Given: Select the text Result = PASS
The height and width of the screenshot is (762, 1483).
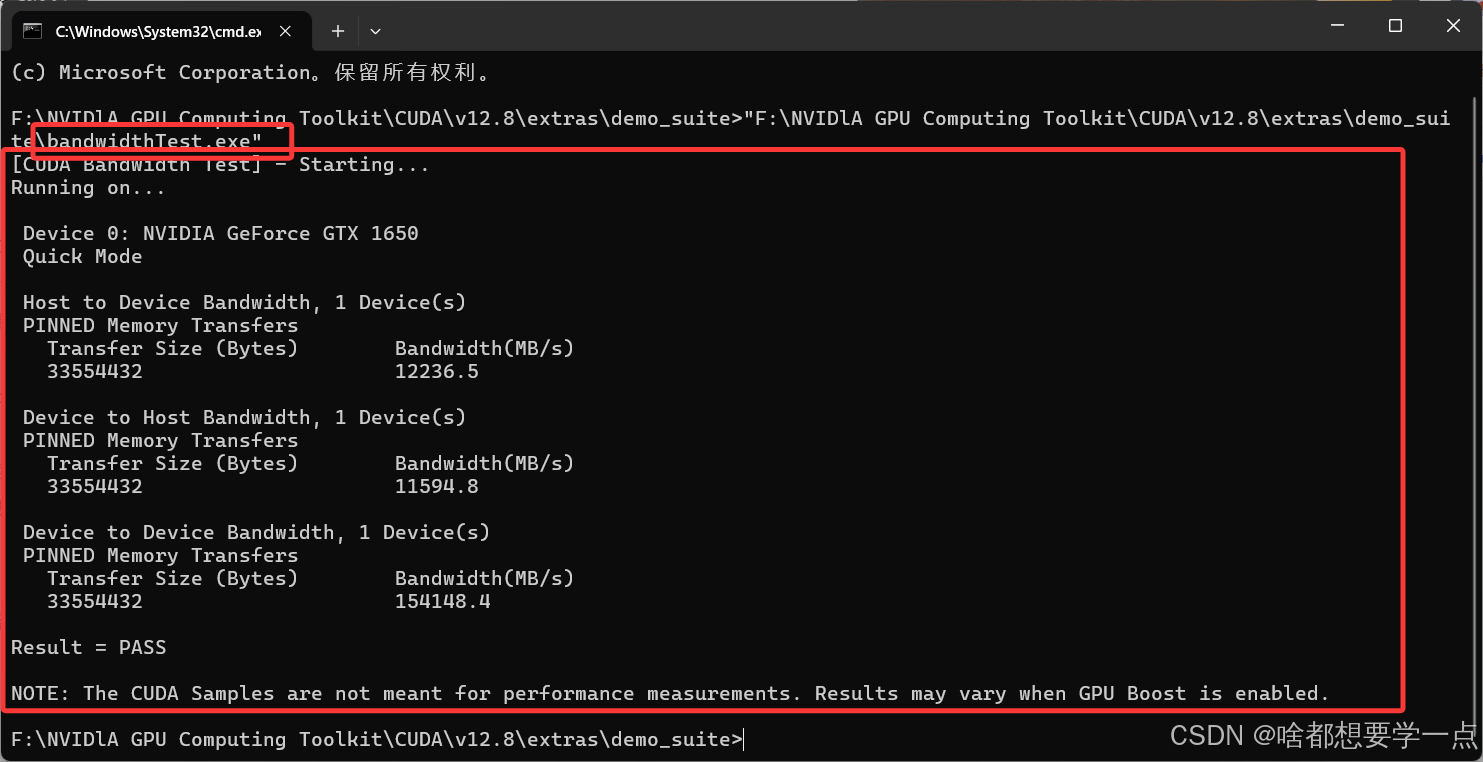Looking at the screenshot, I should (x=88, y=647).
